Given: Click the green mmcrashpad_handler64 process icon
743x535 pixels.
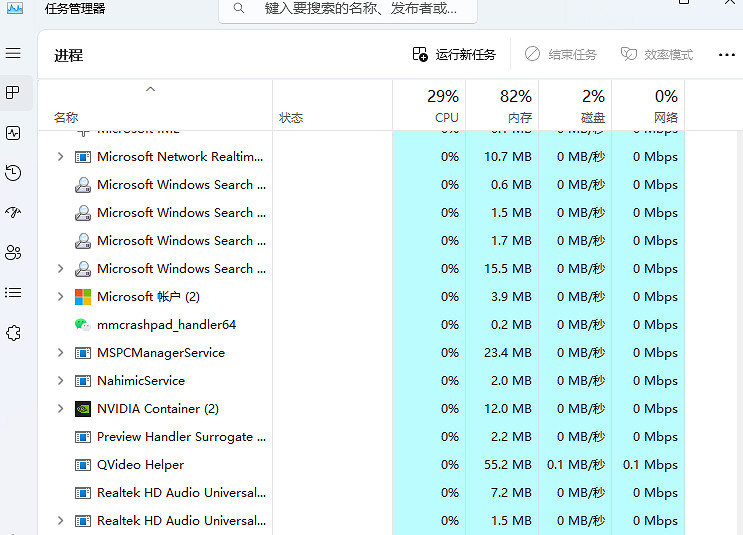Looking at the screenshot, I should click(x=83, y=325).
